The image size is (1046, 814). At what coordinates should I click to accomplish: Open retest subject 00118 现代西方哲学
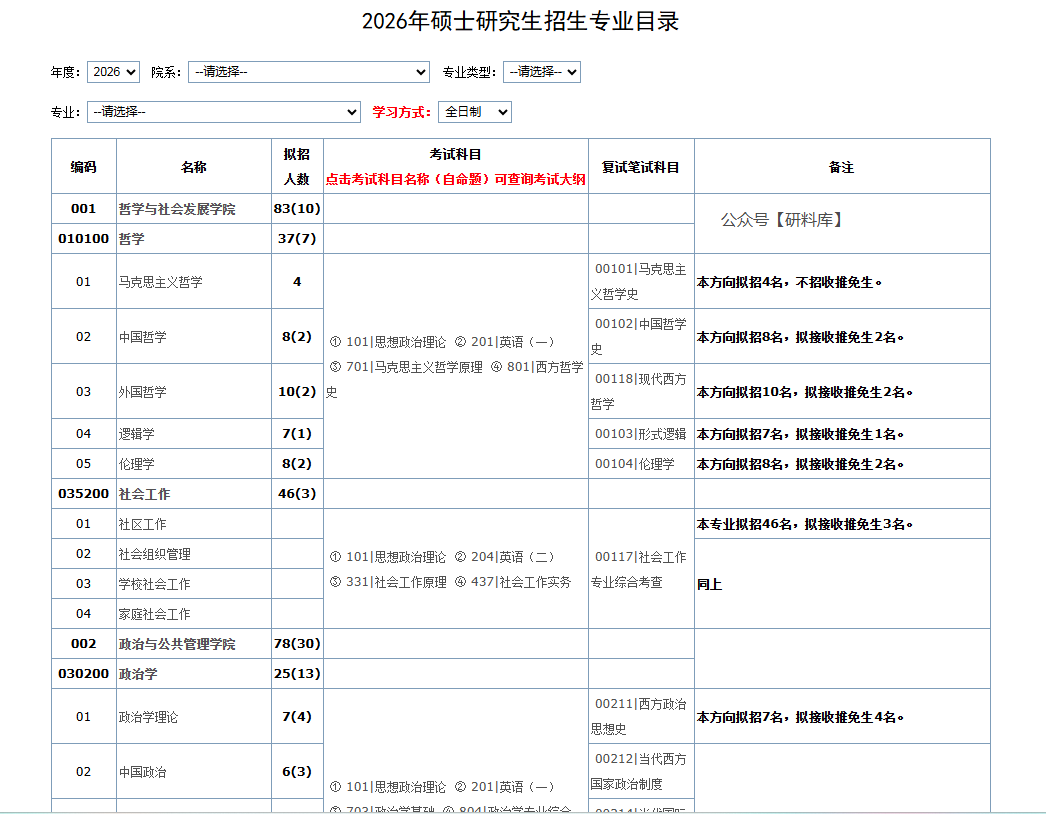pyautogui.click(x=640, y=391)
